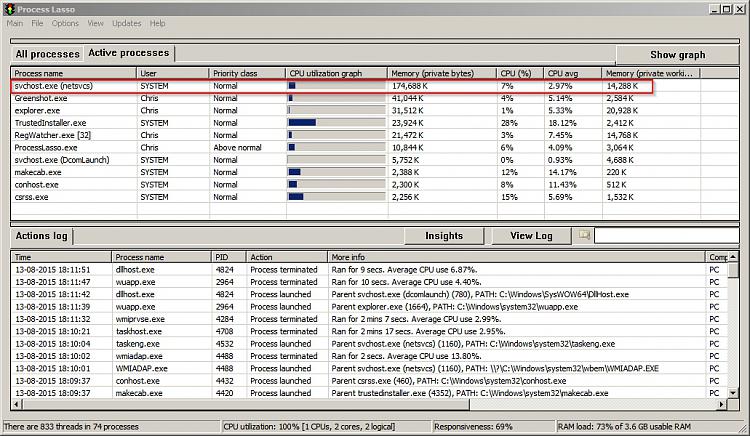
Task: Open the Main menu
Action: pyautogui.click(x=14, y=23)
